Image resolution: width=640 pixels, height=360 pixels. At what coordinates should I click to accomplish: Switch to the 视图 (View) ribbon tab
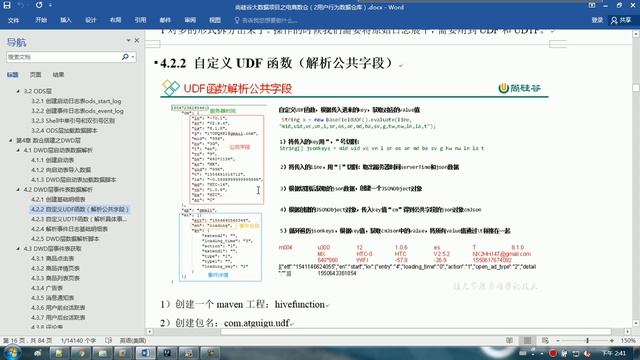[x=215, y=20]
